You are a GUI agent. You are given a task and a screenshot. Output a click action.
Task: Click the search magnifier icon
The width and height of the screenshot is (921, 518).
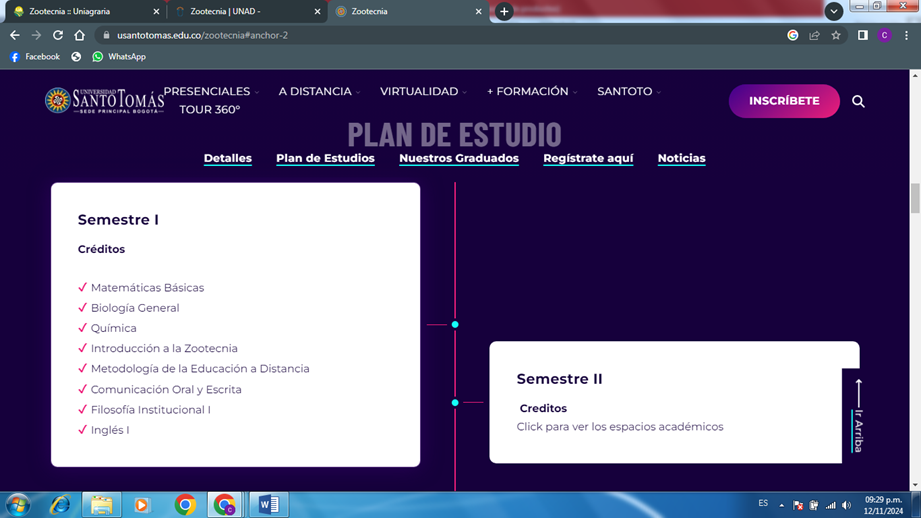coord(858,101)
